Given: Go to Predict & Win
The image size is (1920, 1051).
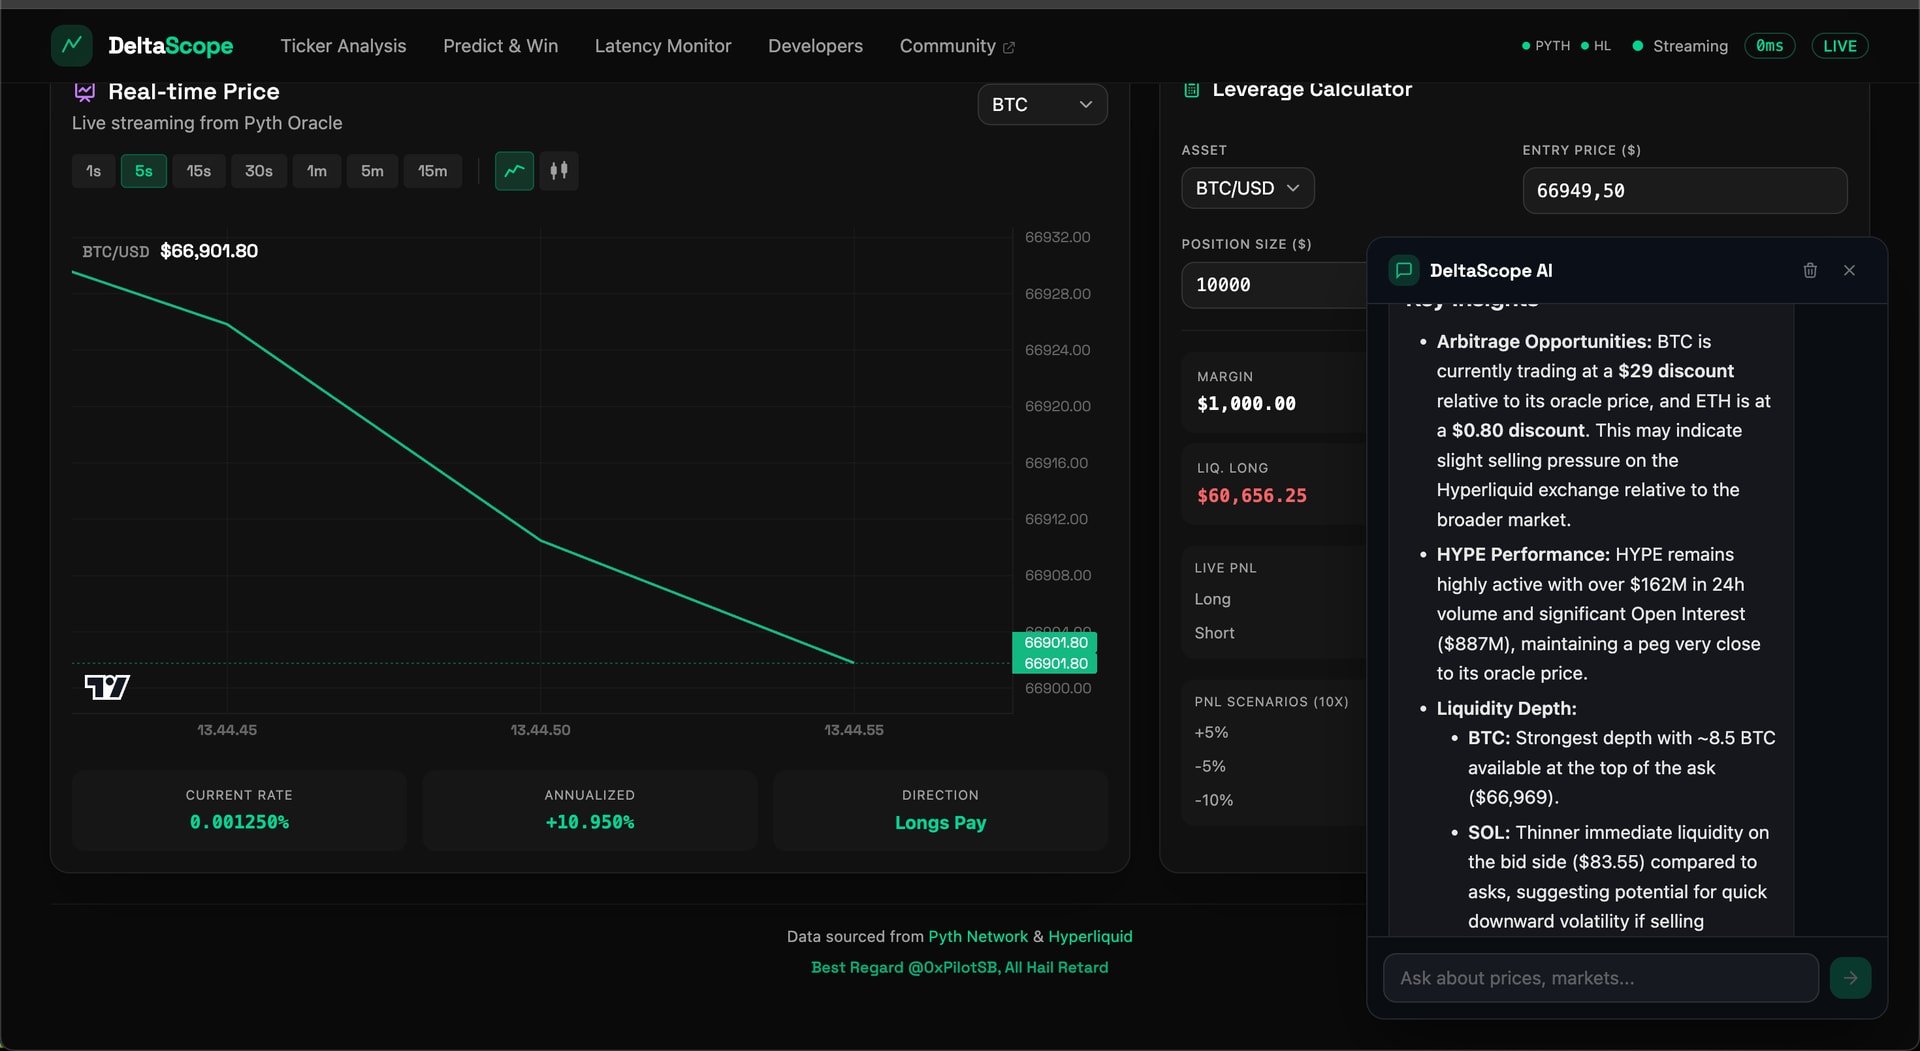Looking at the screenshot, I should [x=501, y=46].
